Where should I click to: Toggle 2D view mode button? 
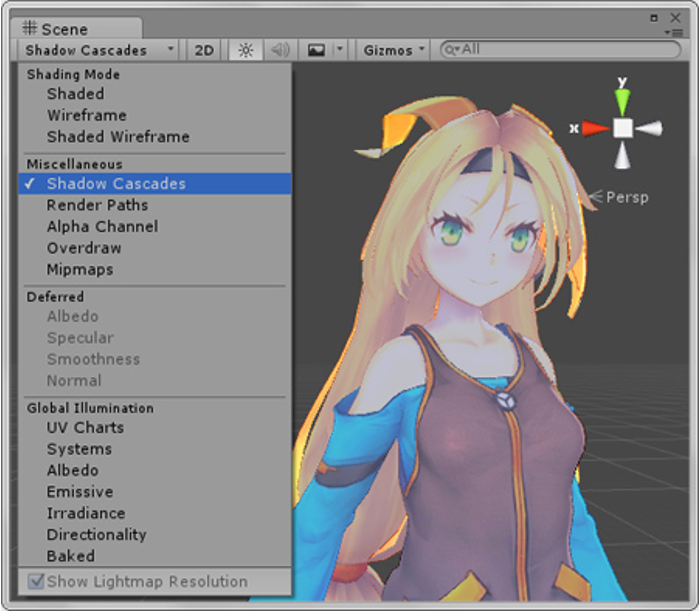[x=204, y=50]
